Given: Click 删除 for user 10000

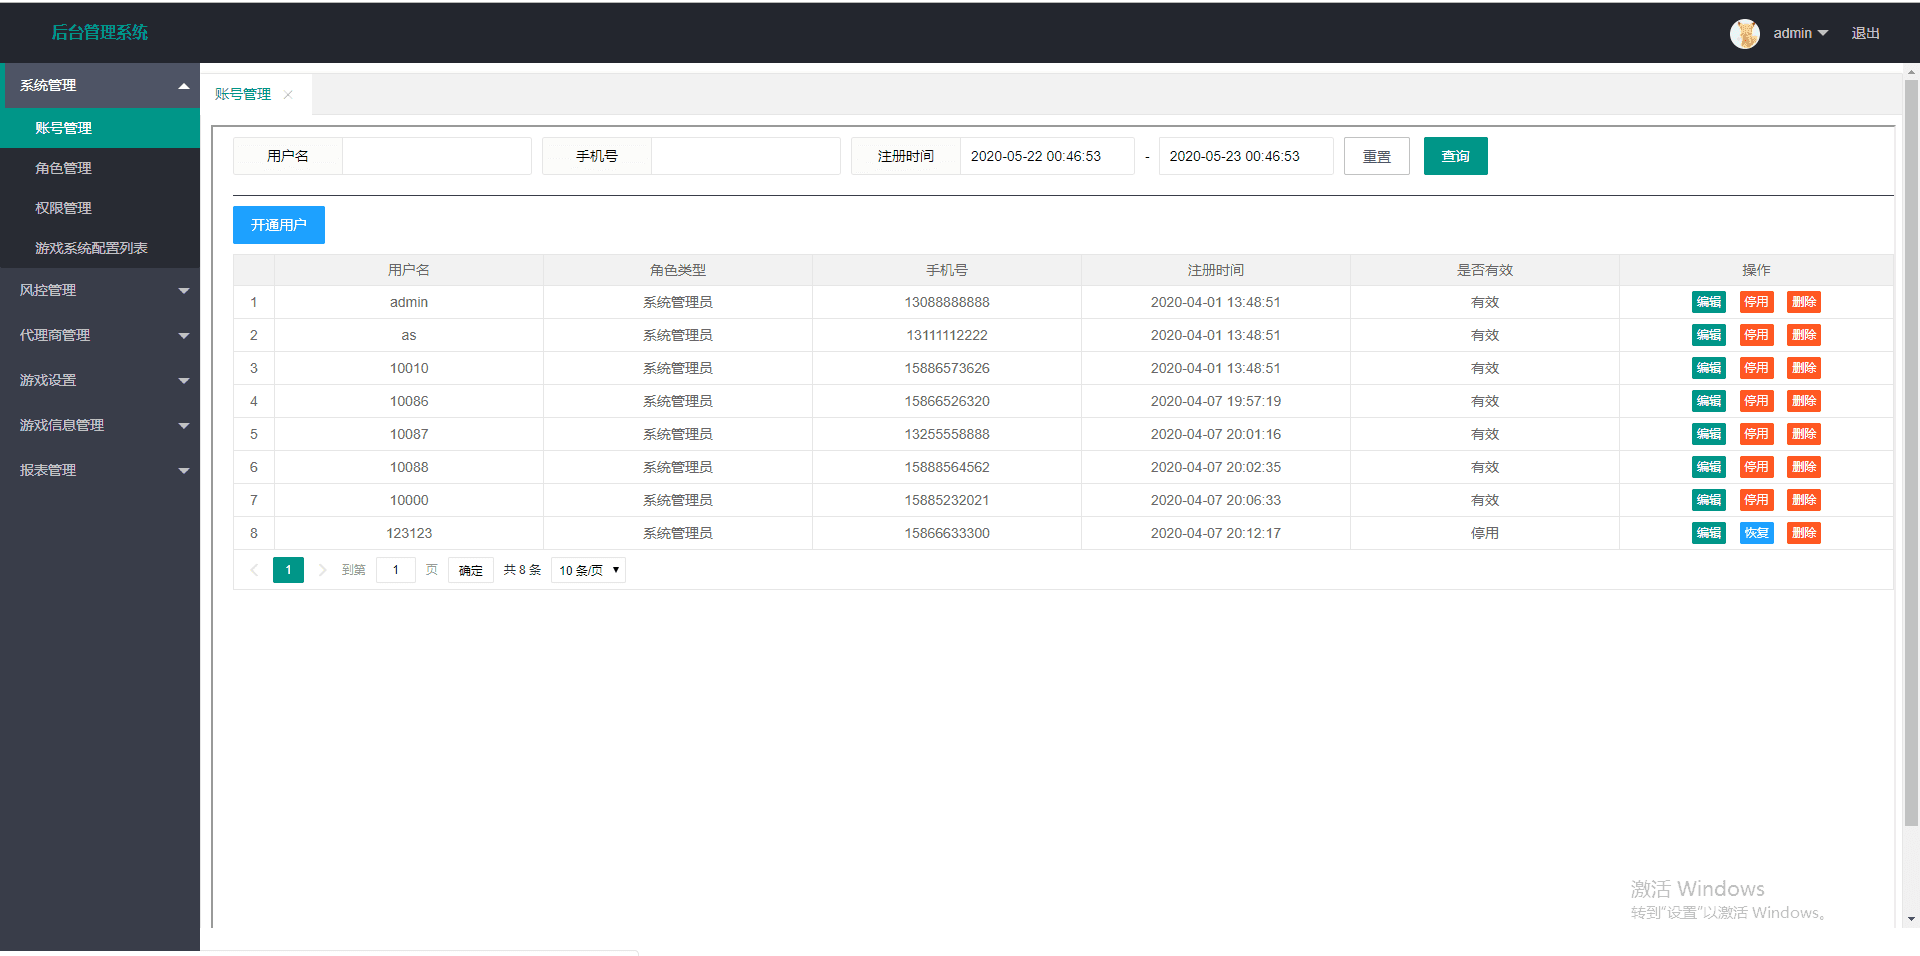Looking at the screenshot, I should (1803, 500).
